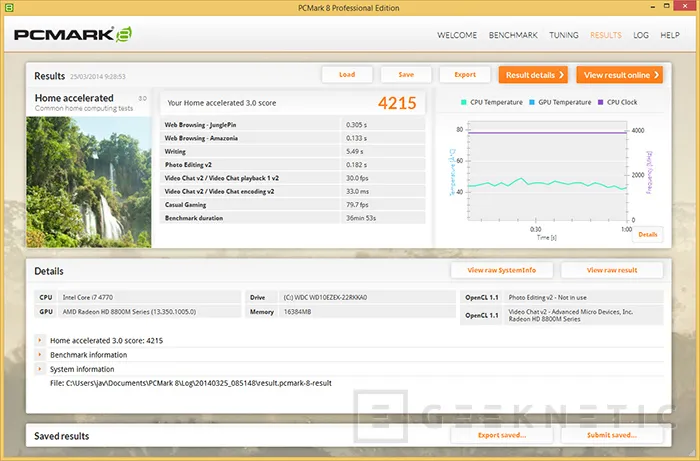700x461 pixels.
Task: Maximize the PCMark 8 window
Action: tap(667, 6)
